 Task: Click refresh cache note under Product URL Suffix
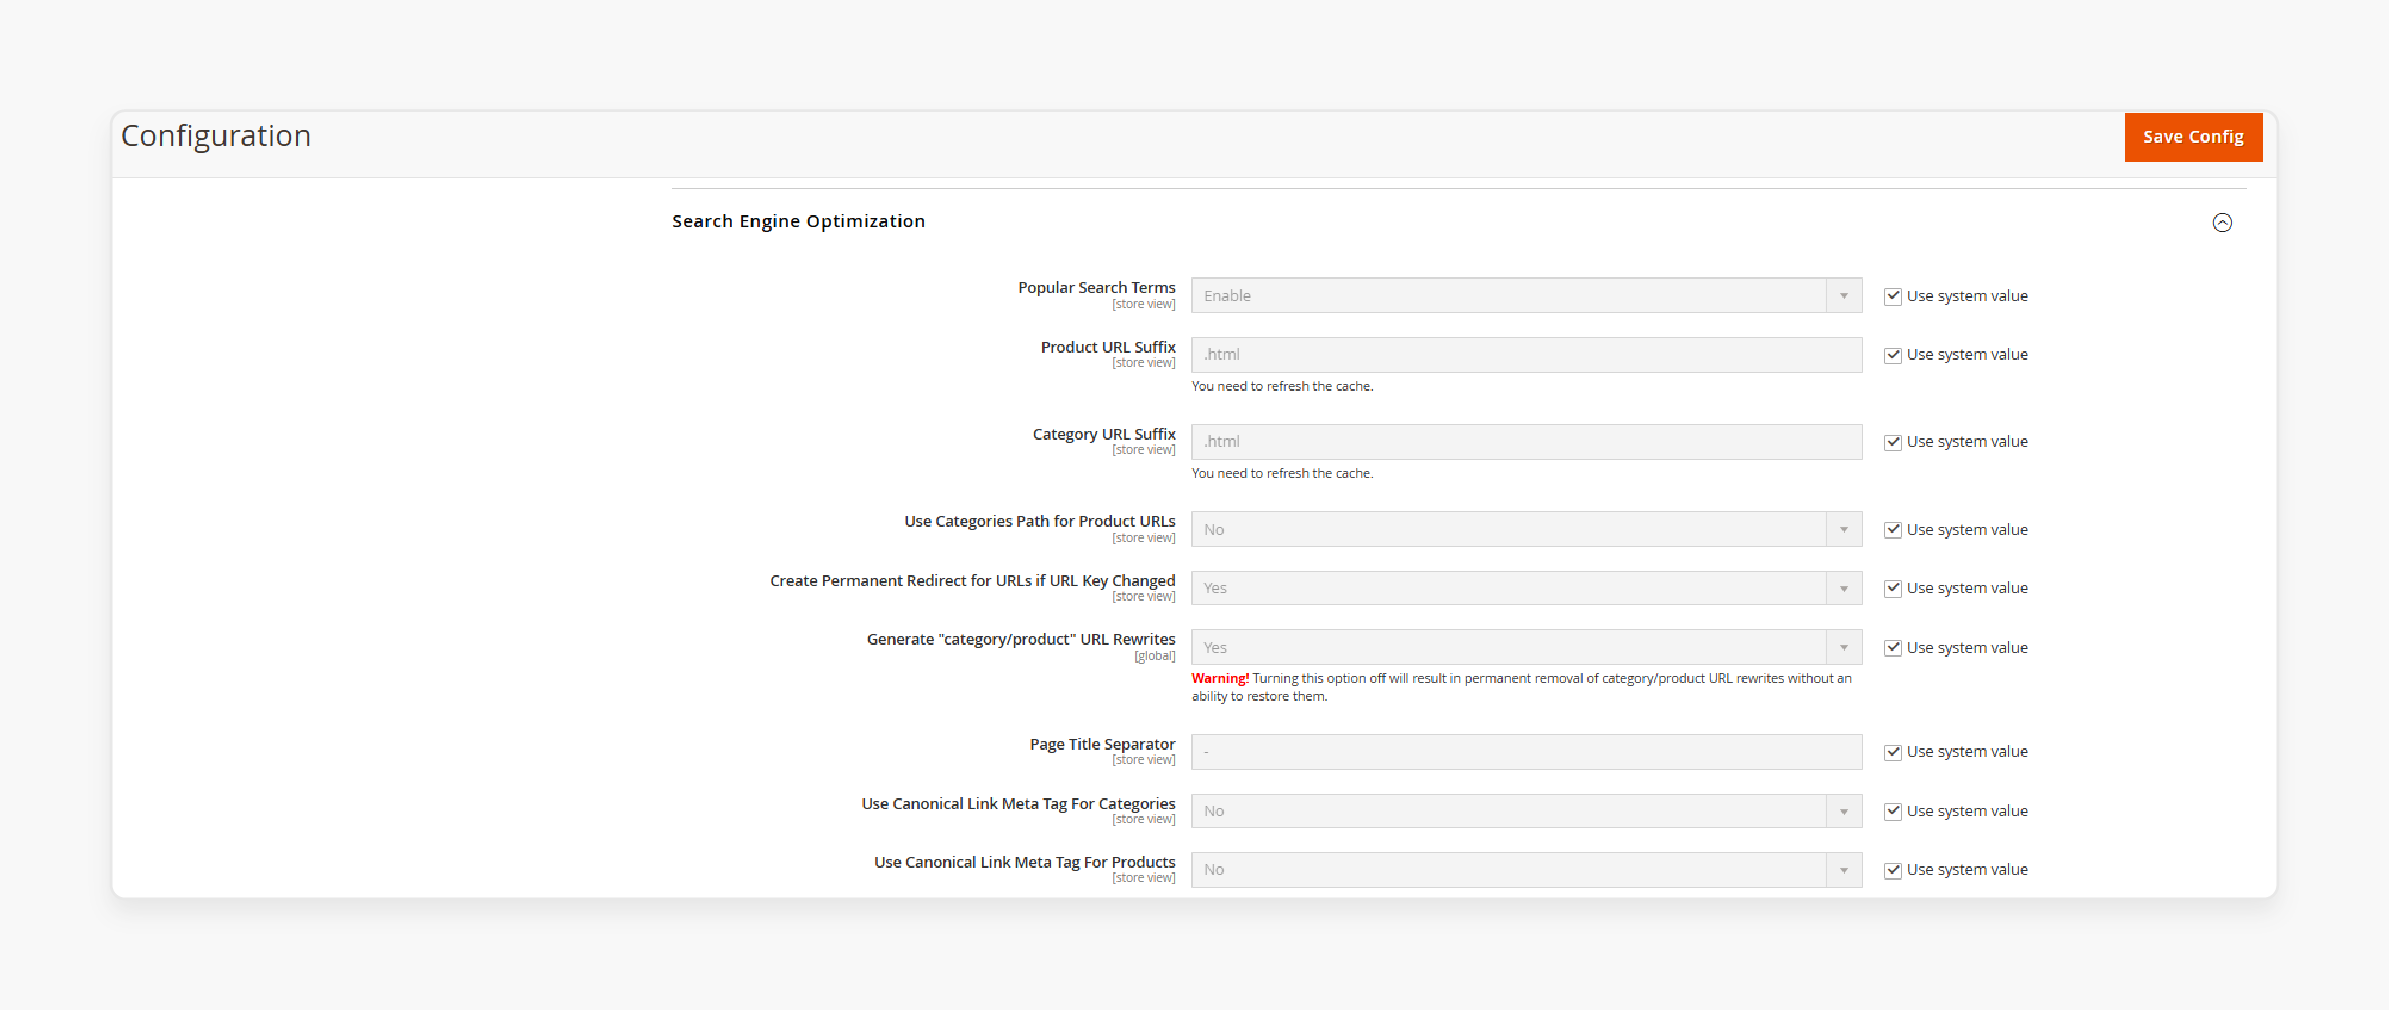pyautogui.click(x=1282, y=386)
